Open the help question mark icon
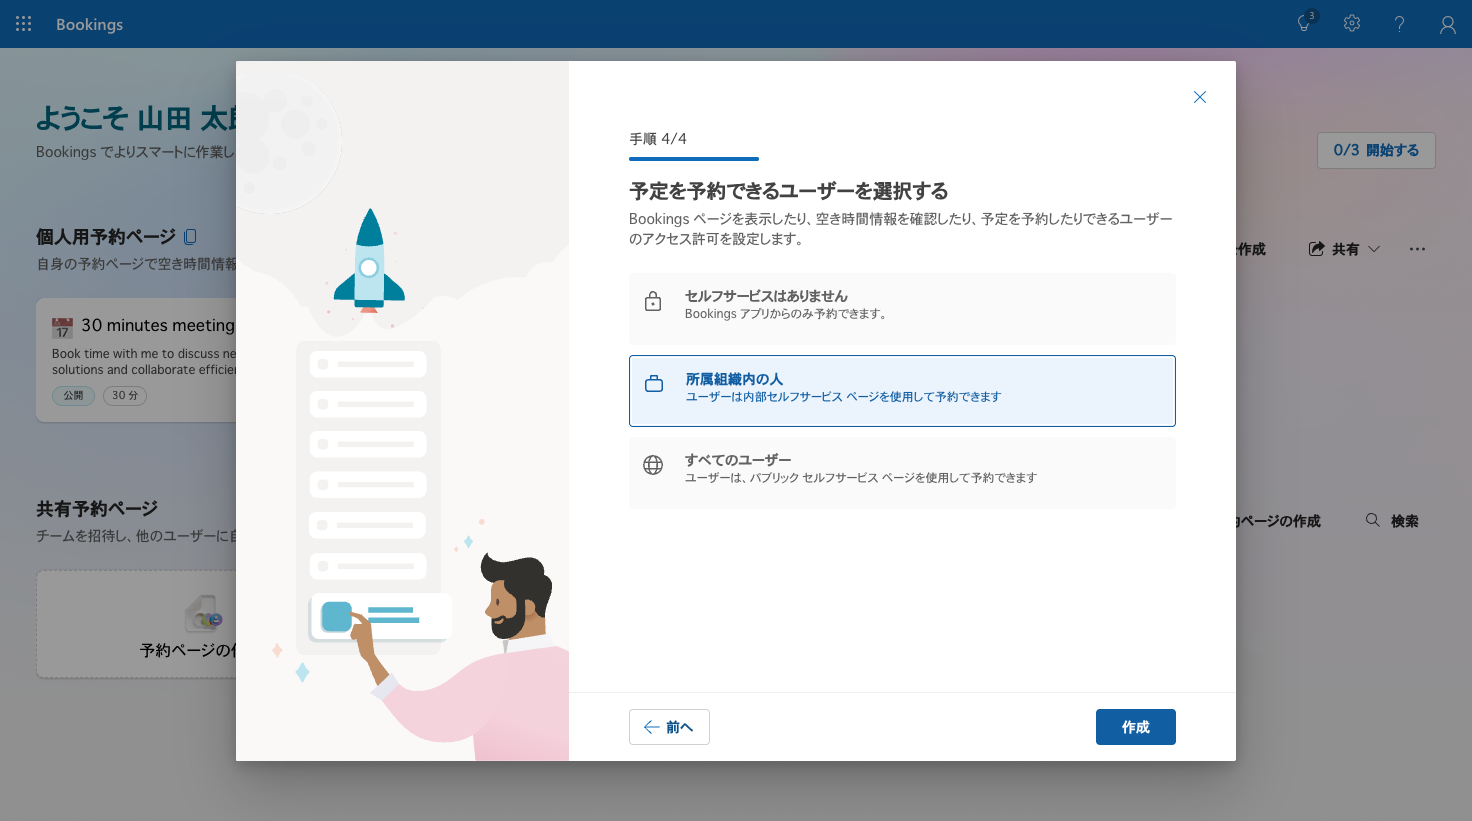 pyautogui.click(x=1399, y=24)
